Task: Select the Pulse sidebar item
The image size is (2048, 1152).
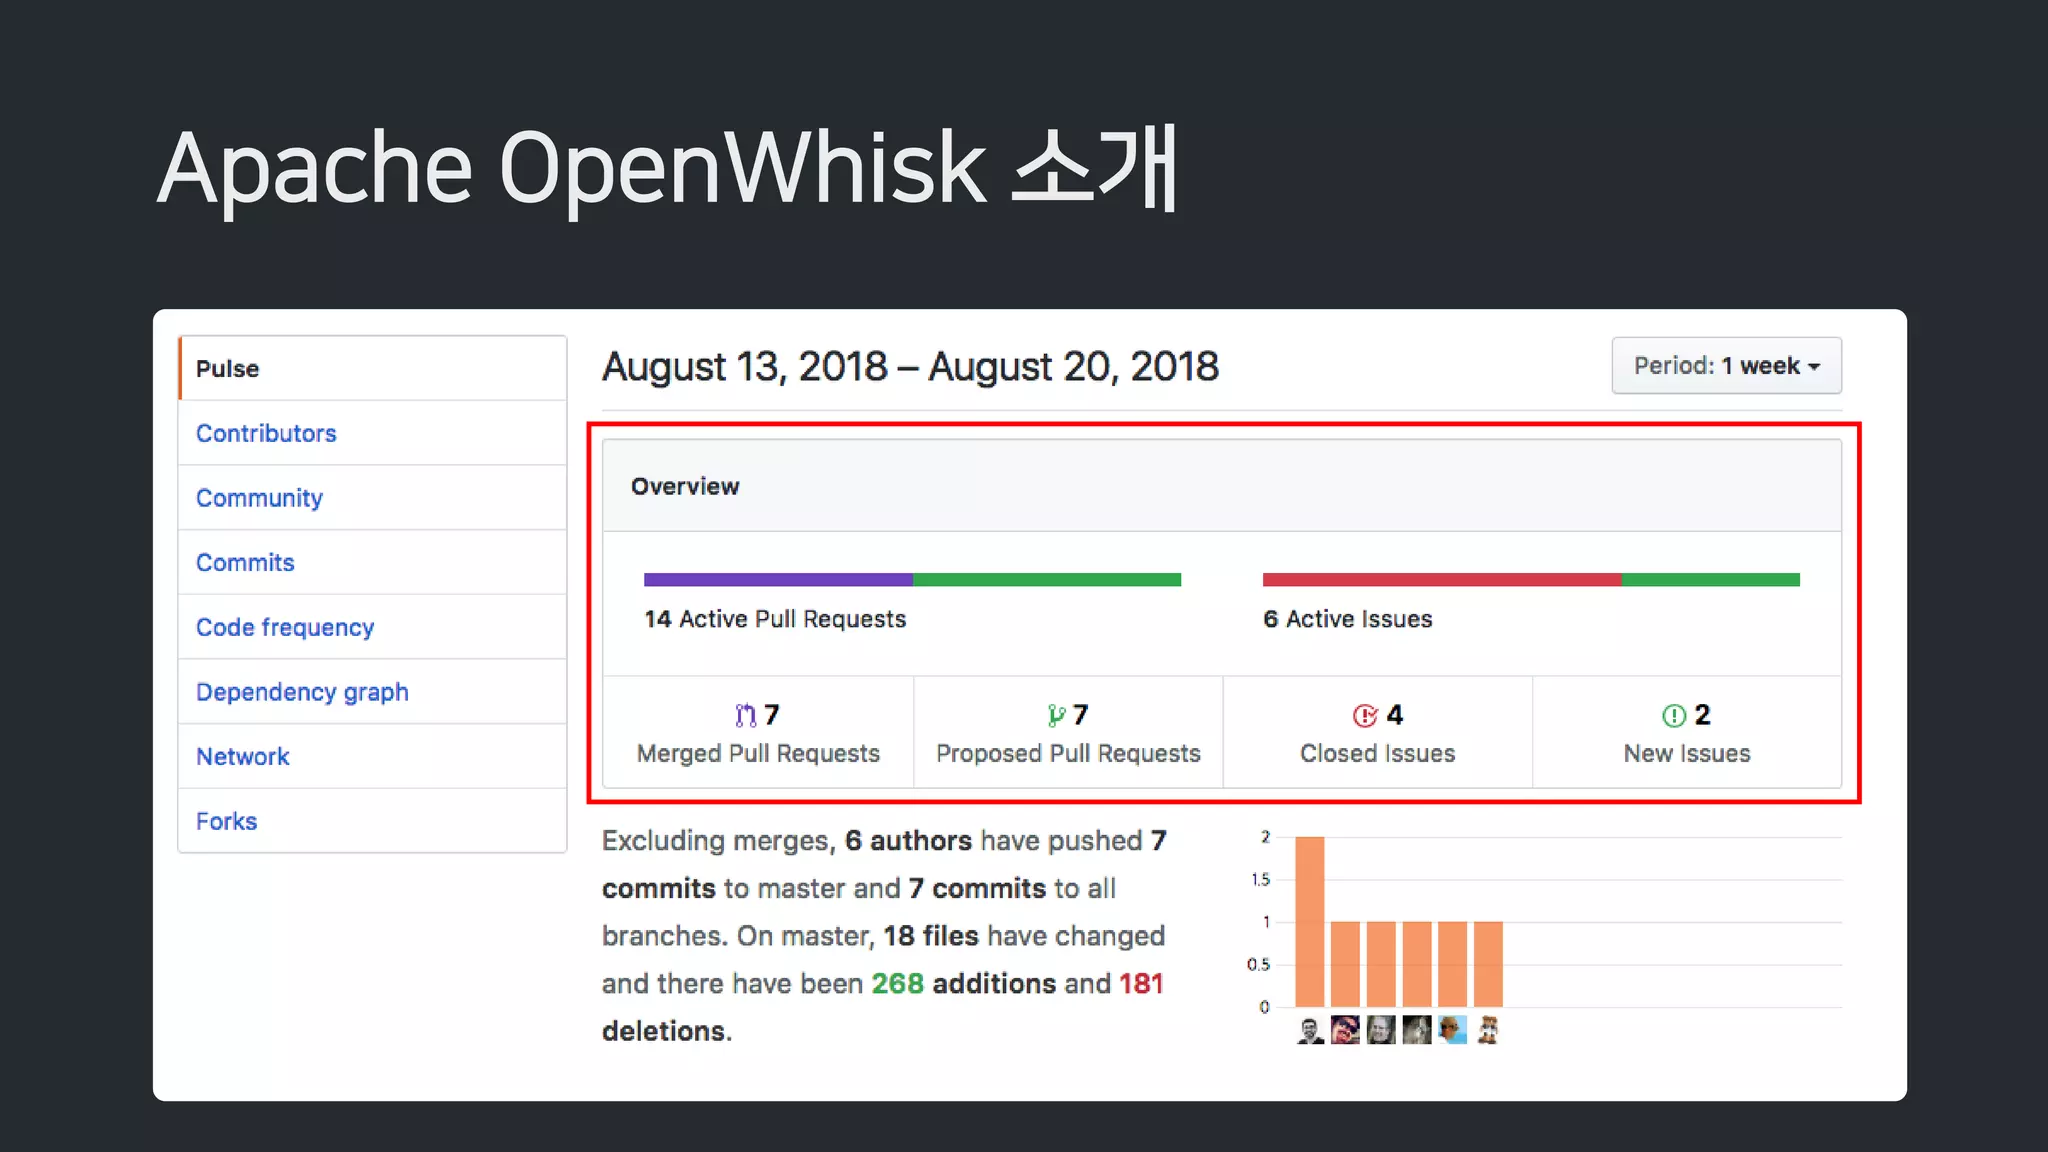Action: click(228, 369)
